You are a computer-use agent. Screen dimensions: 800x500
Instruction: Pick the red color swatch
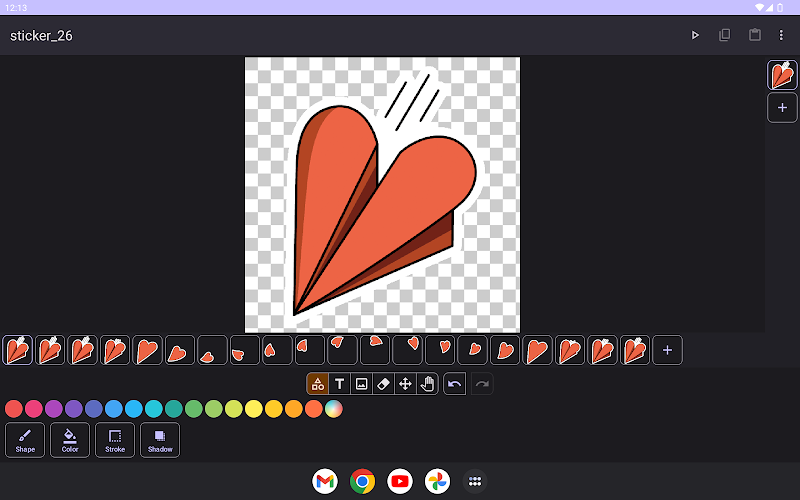pos(14,409)
